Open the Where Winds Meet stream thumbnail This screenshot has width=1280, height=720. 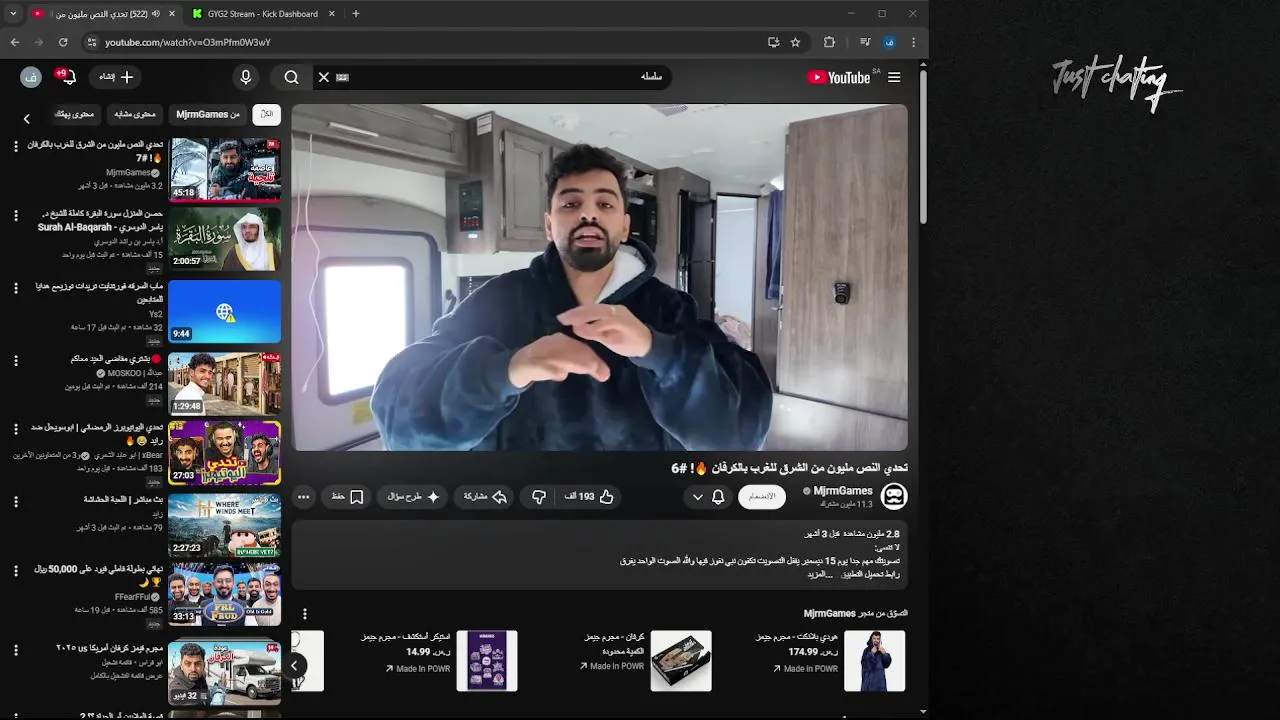224,524
